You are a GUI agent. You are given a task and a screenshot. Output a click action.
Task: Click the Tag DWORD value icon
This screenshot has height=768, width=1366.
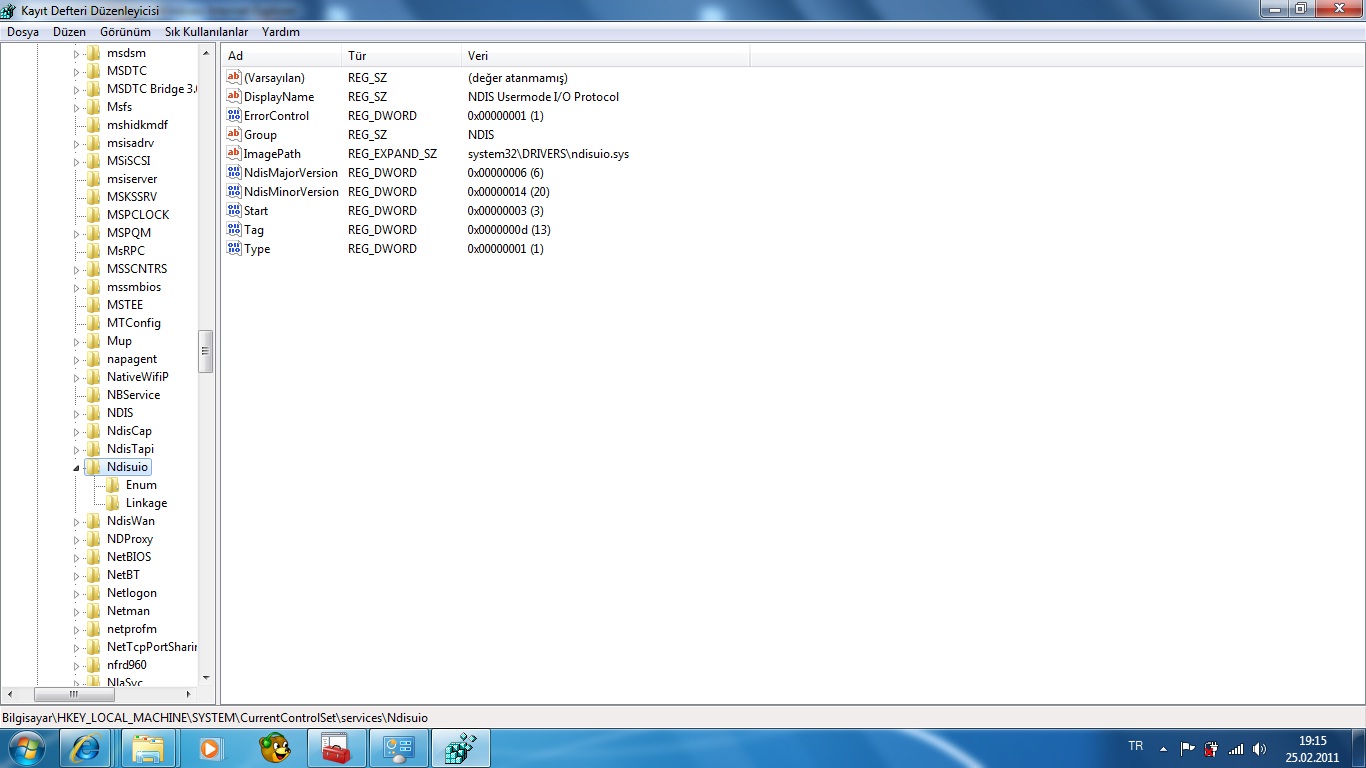pyautogui.click(x=234, y=230)
